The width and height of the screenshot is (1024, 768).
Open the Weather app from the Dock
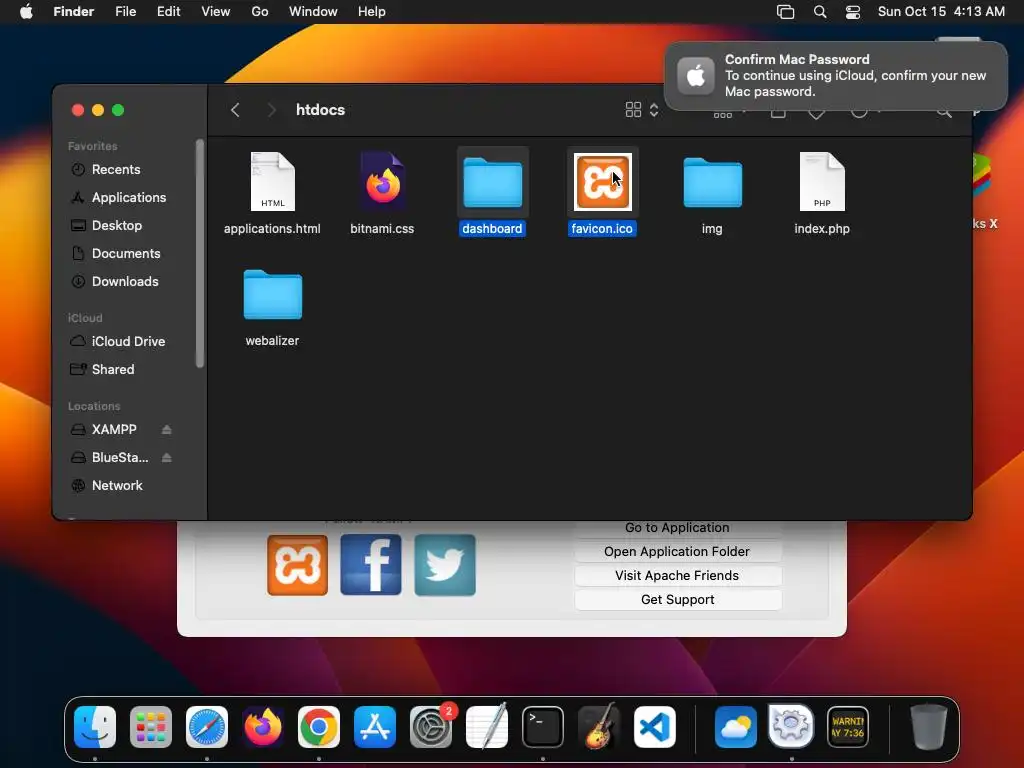tap(735, 727)
